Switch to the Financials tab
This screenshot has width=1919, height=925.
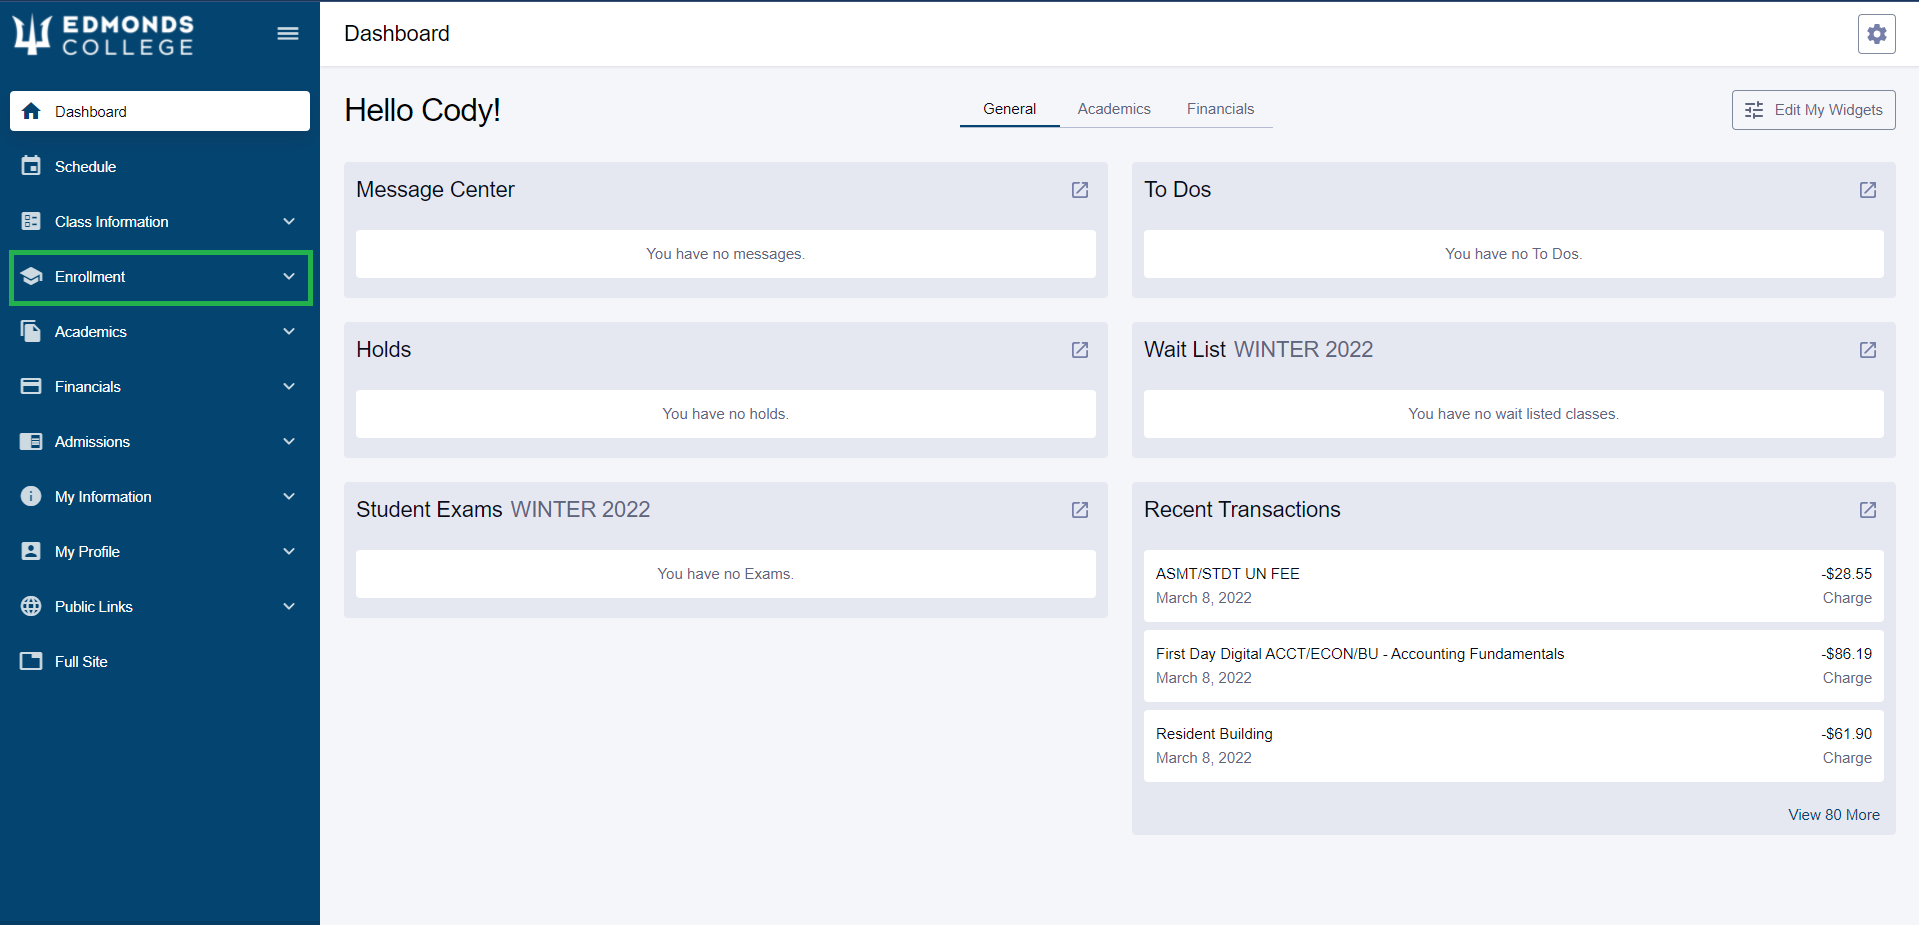[x=1220, y=109]
